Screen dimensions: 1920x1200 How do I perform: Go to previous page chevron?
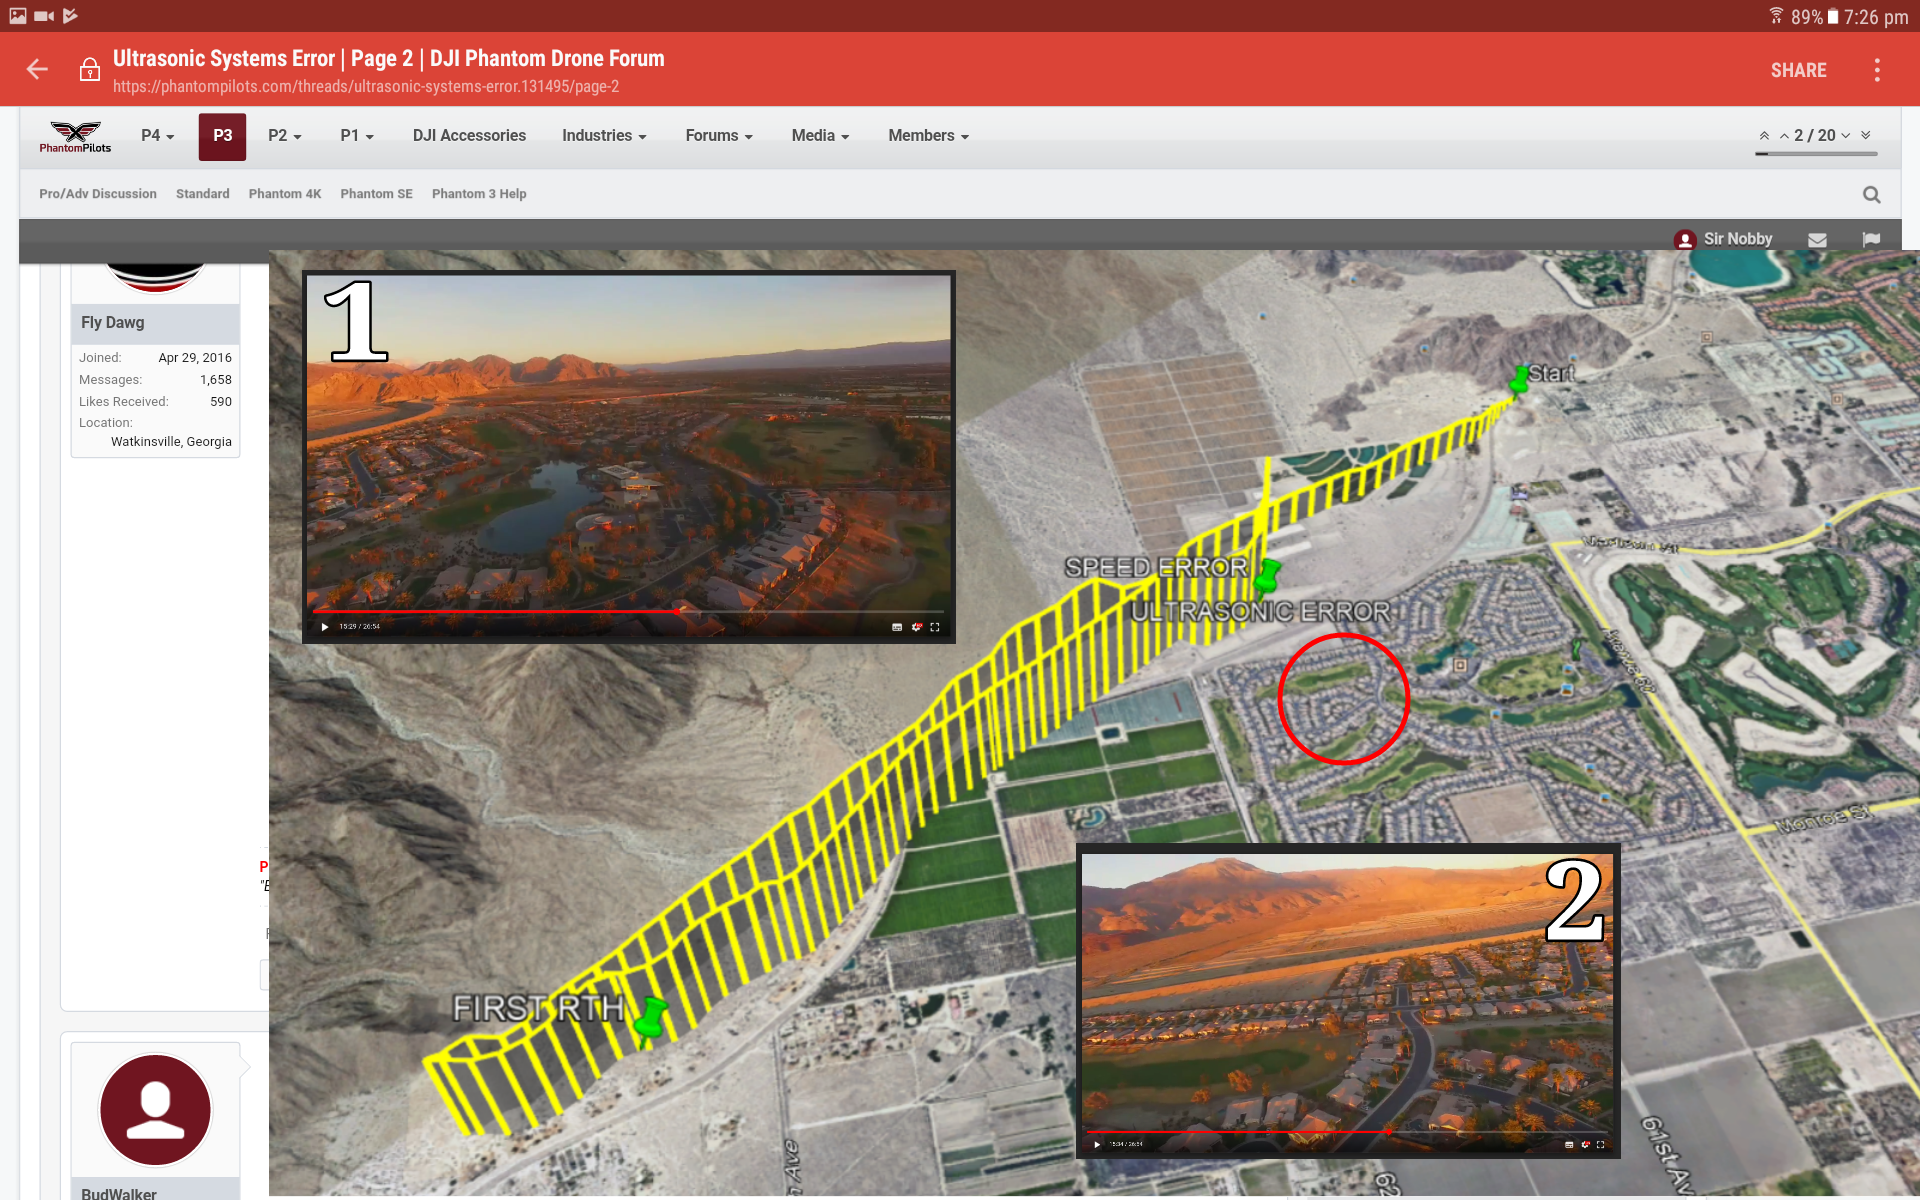[x=1784, y=136]
